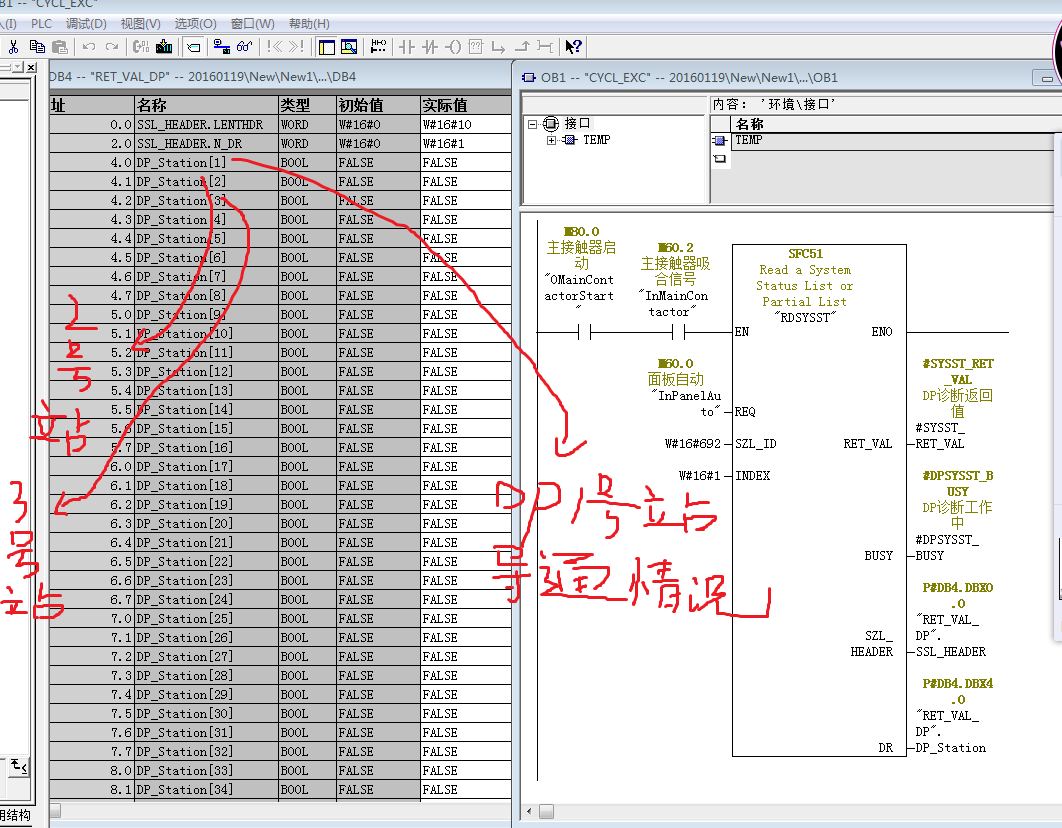Collapse the 接口 tree node
This screenshot has height=828, width=1062.
532,124
